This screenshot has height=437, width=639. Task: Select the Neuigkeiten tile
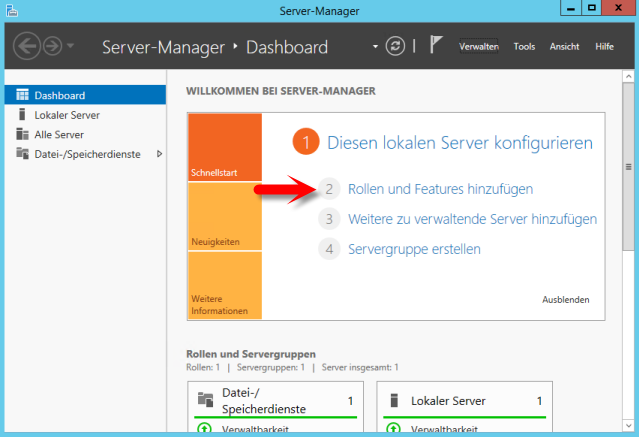[x=224, y=215]
